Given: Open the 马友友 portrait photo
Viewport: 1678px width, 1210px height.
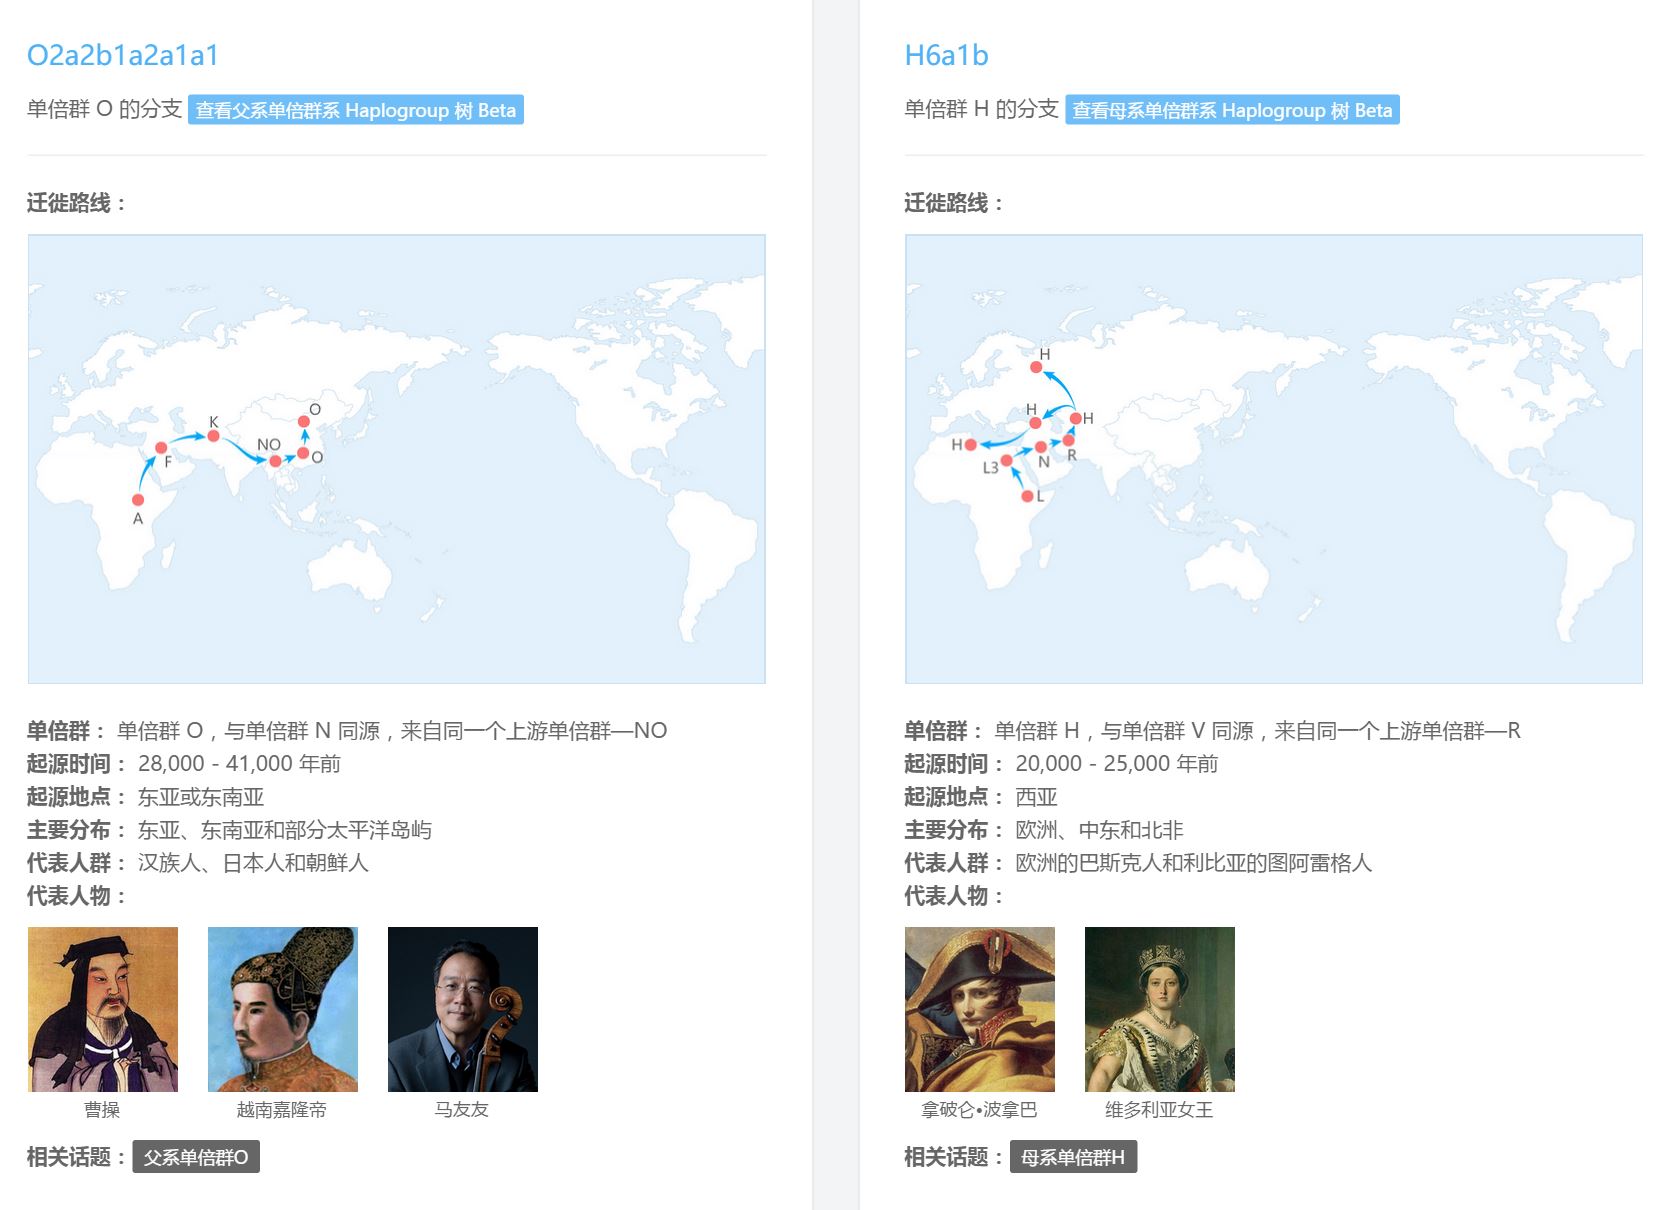Looking at the screenshot, I should pyautogui.click(x=463, y=1009).
